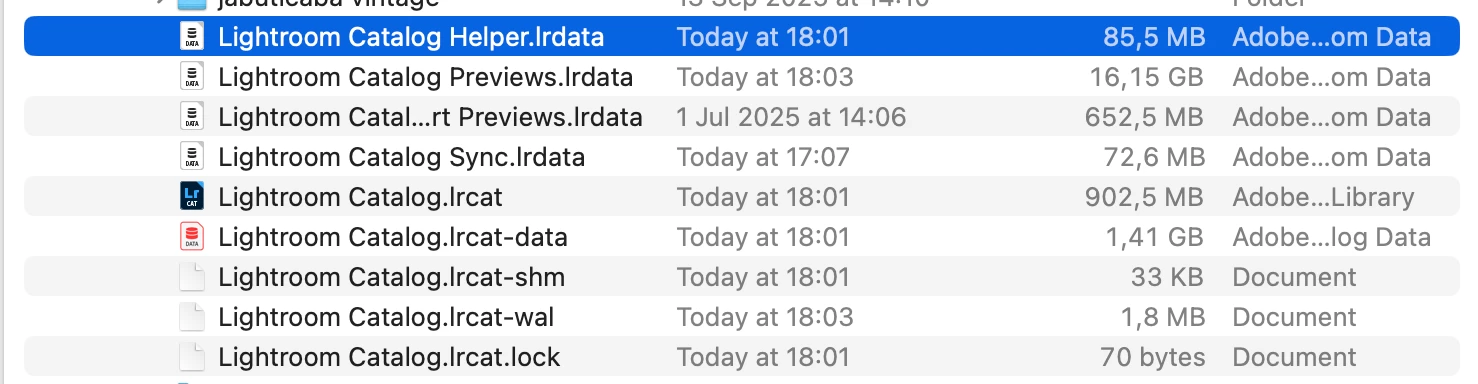Select the Lightroom Catalog Previews.lrdata icon
1478x384 pixels.
pyautogui.click(x=192, y=77)
